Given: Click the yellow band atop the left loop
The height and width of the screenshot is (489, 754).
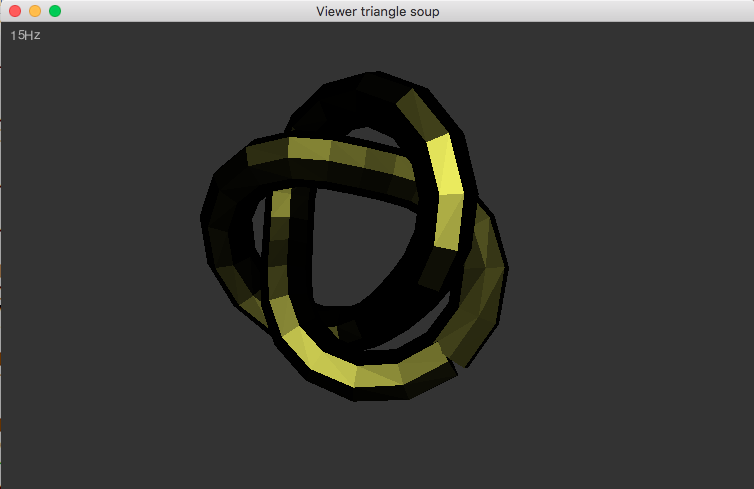Looking at the screenshot, I should point(320,152).
